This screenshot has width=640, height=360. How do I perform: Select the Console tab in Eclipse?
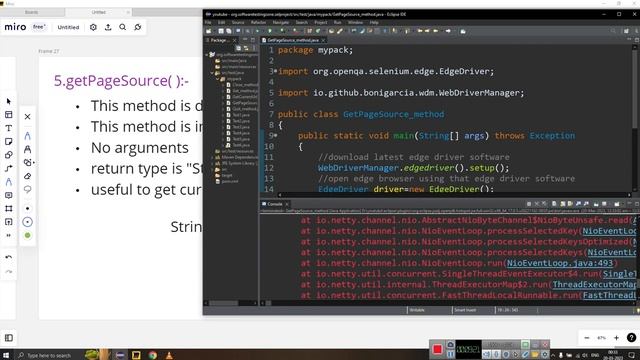click(275, 204)
